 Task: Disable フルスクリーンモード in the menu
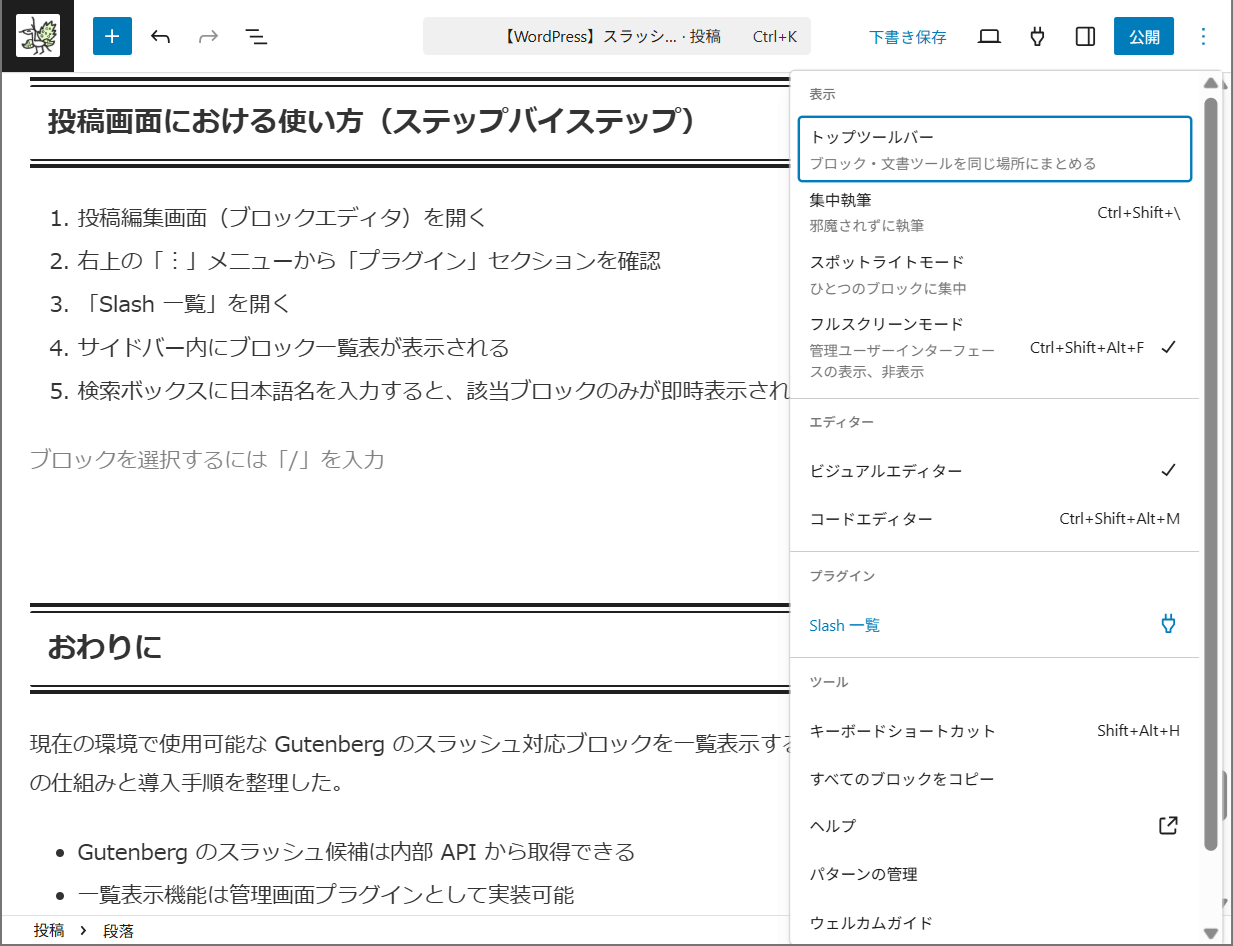click(994, 347)
